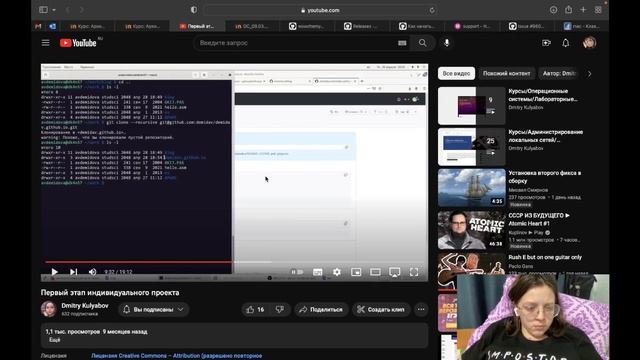This screenshot has width=640, height=360.
Task: Like the video with thumbs up
Action: [x=255, y=310]
